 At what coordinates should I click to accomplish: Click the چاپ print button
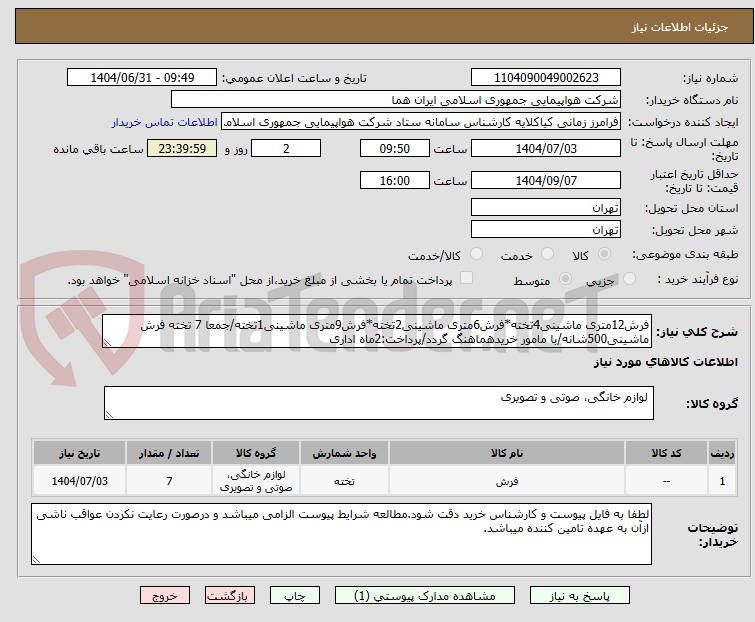(x=294, y=596)
